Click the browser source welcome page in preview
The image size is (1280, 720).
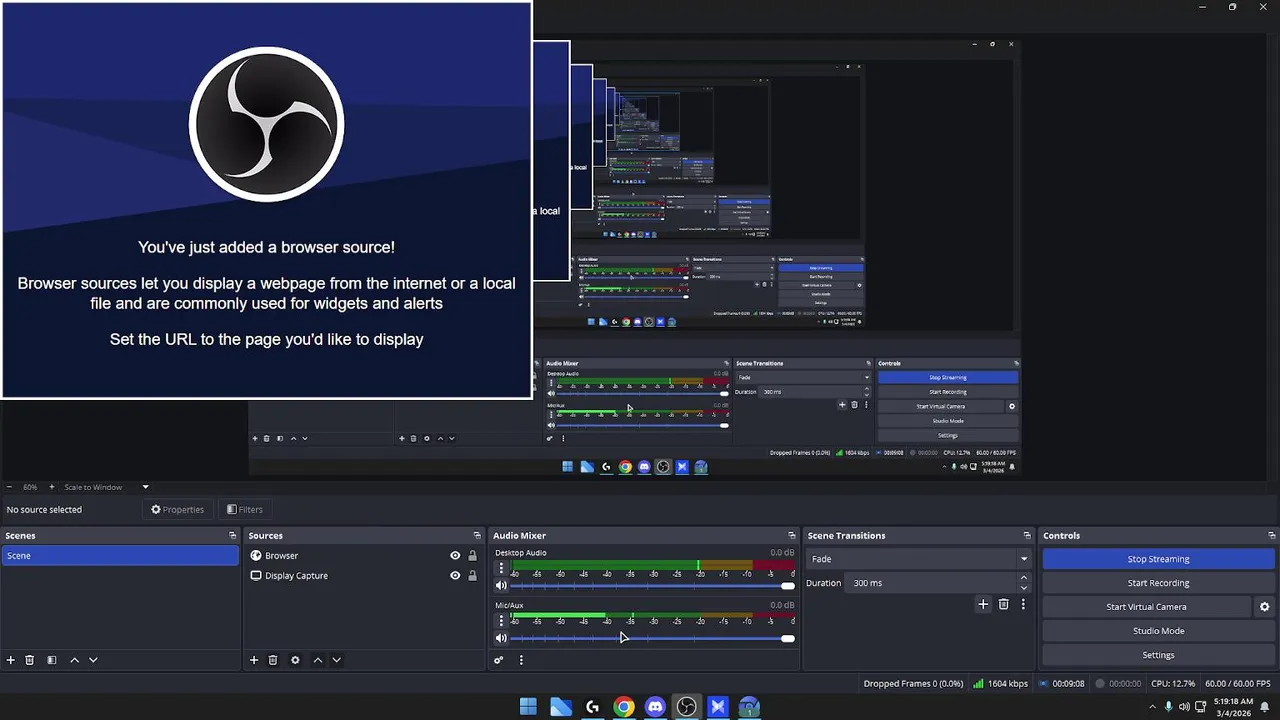(266, 200)
